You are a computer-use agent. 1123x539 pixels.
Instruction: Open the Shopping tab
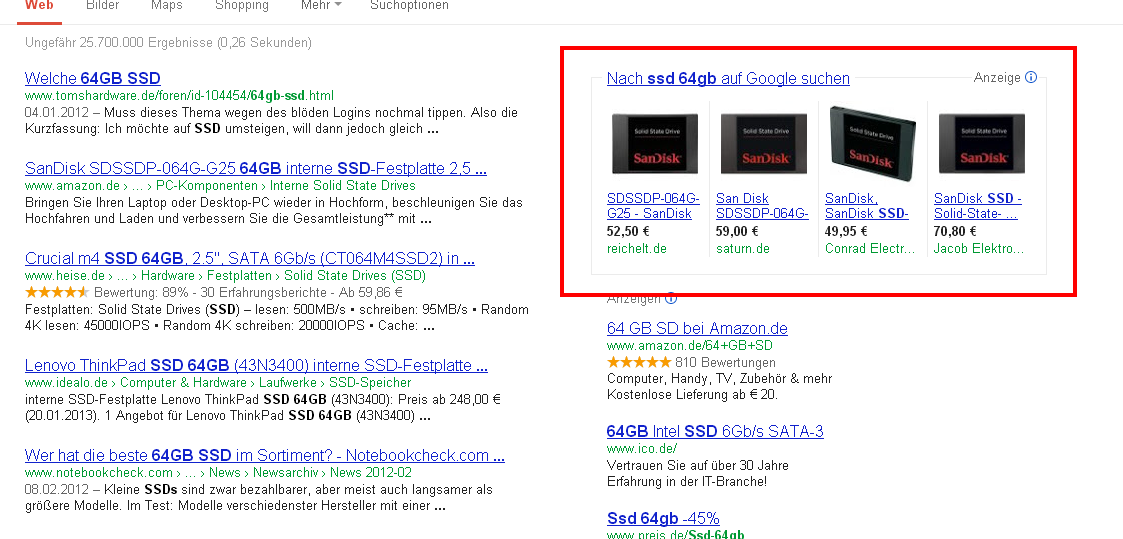242,6
